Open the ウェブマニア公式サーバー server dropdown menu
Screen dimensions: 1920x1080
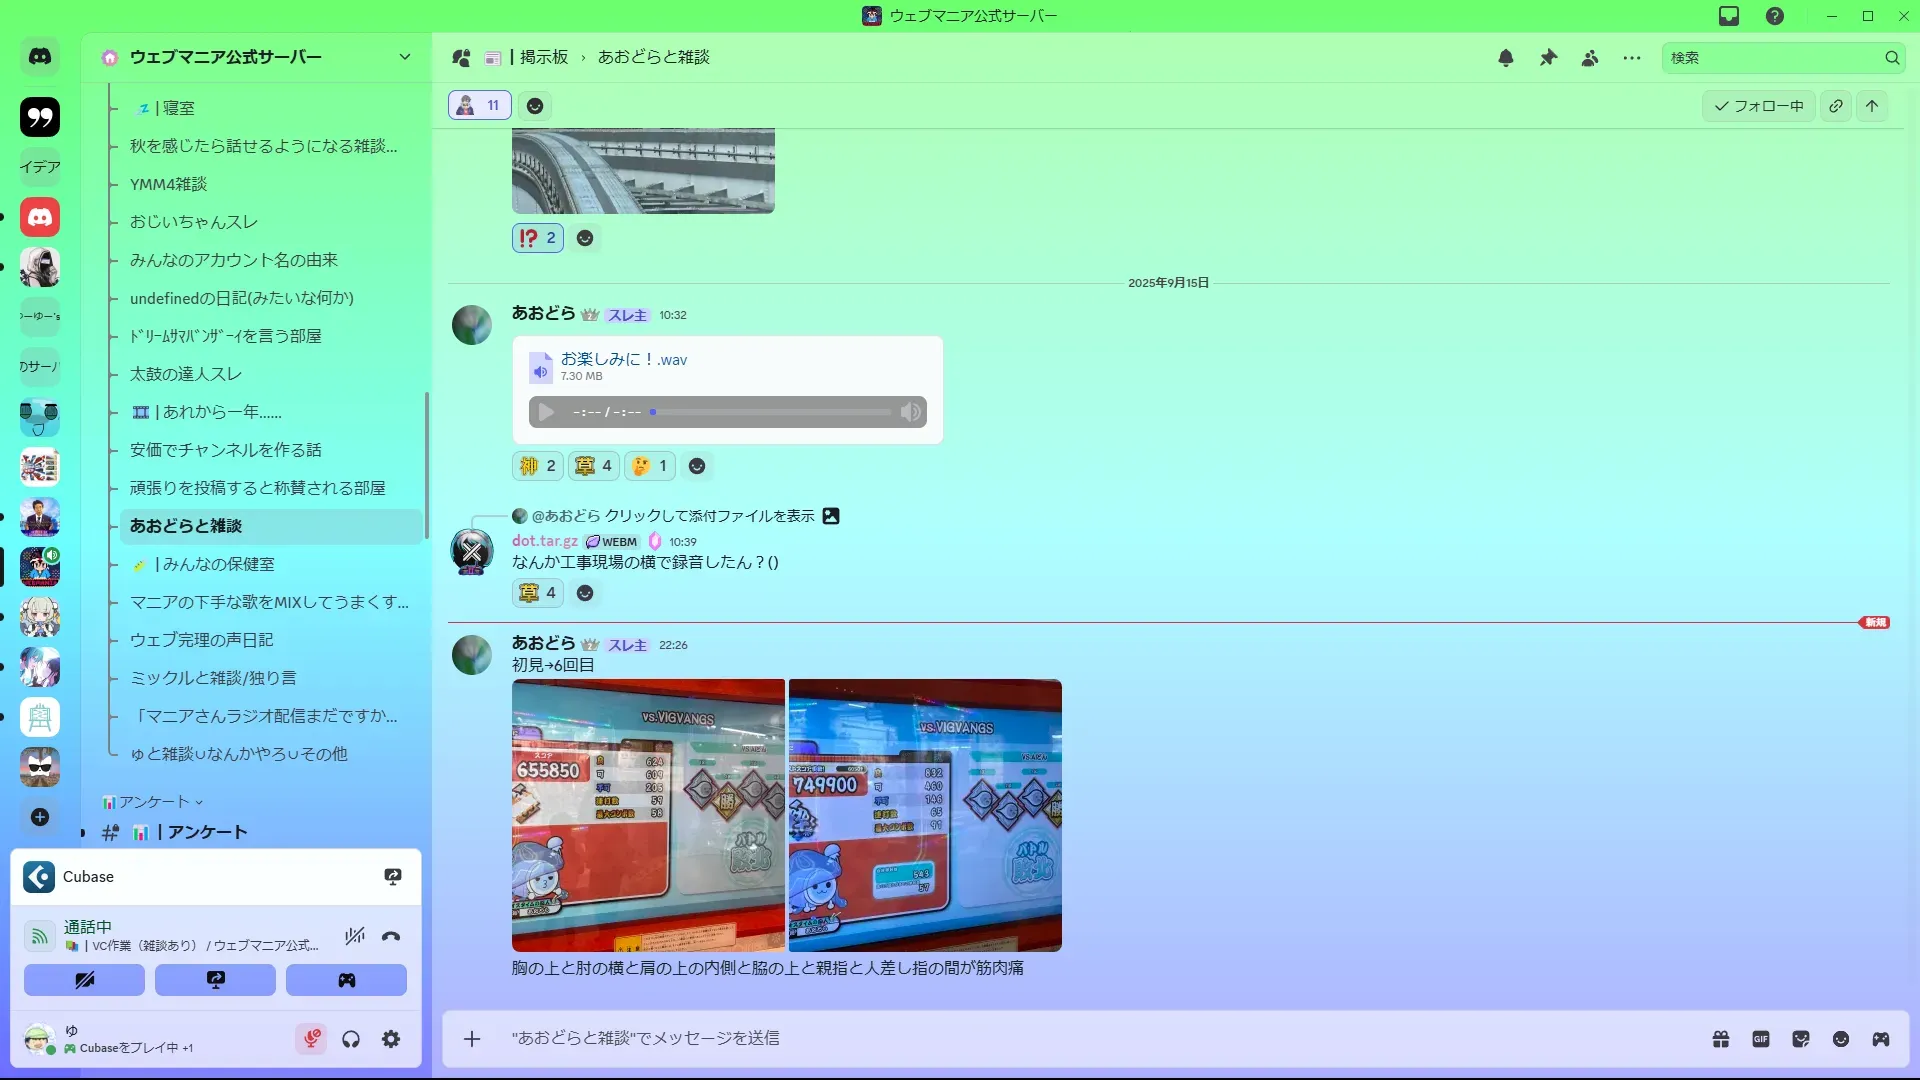[404, 57]
